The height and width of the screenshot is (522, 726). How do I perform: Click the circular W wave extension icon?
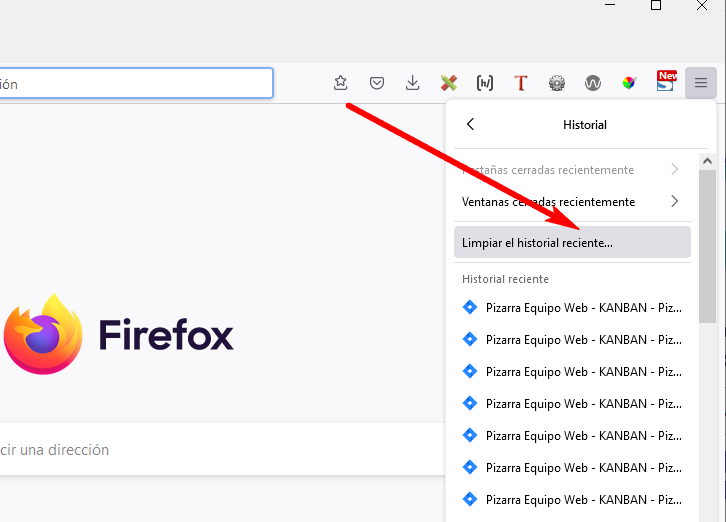point(592,83)
